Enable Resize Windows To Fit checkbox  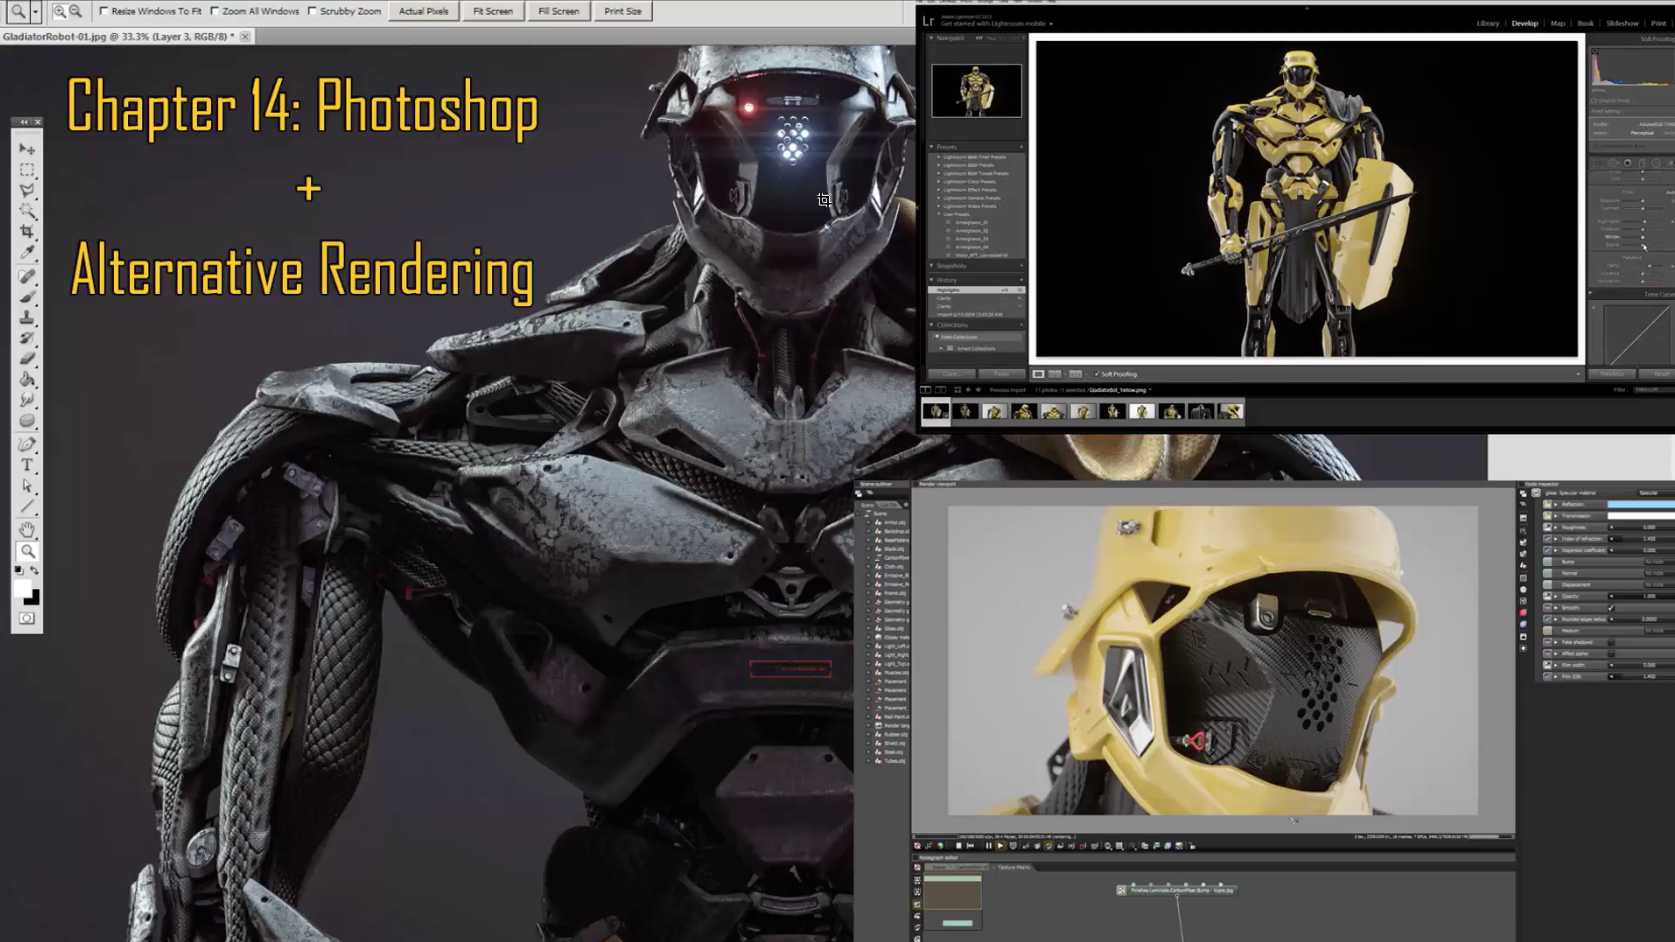click(x=104, y=11)
